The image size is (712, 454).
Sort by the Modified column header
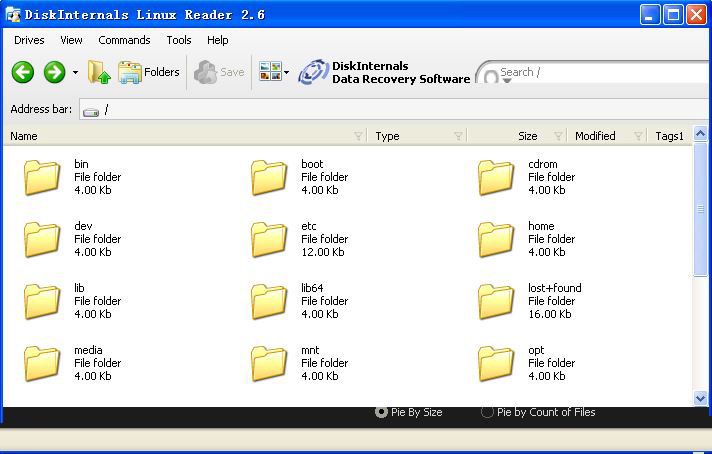[x=595, y=136]
